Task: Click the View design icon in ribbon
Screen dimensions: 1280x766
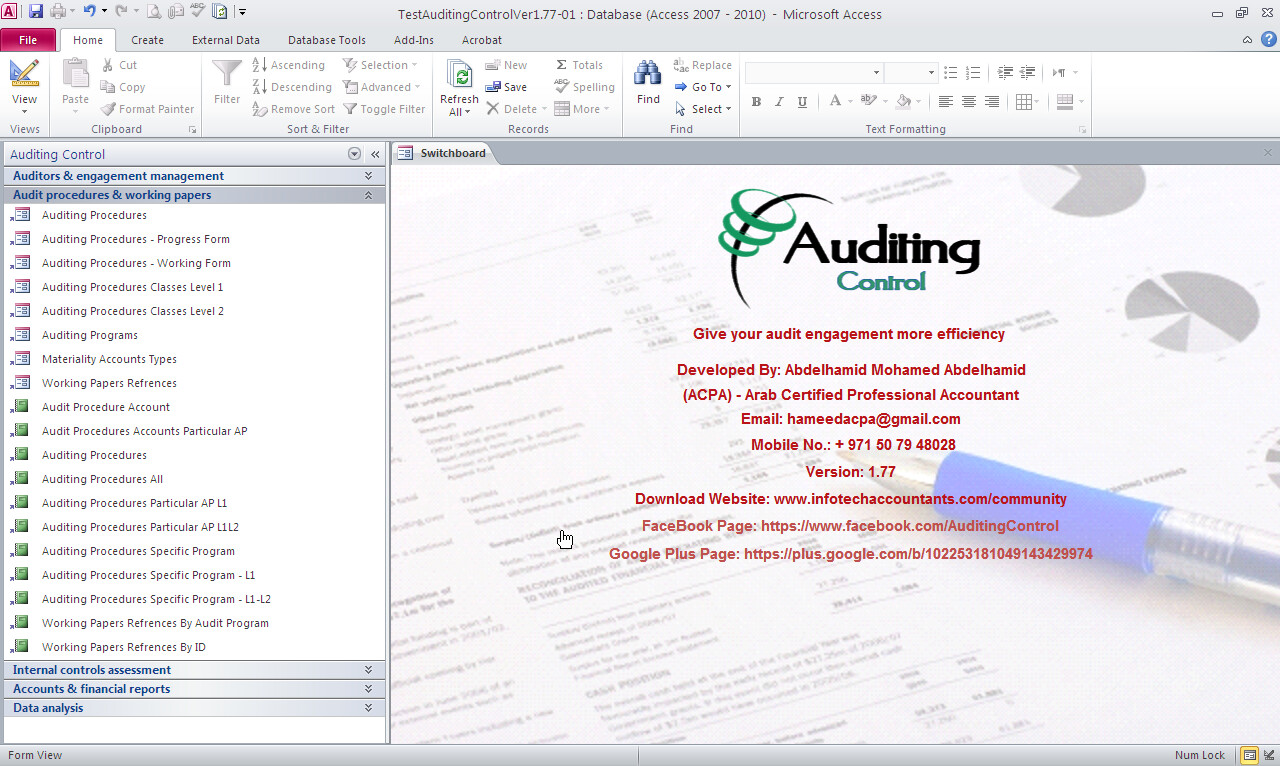Action: click(x=24, y=75)
